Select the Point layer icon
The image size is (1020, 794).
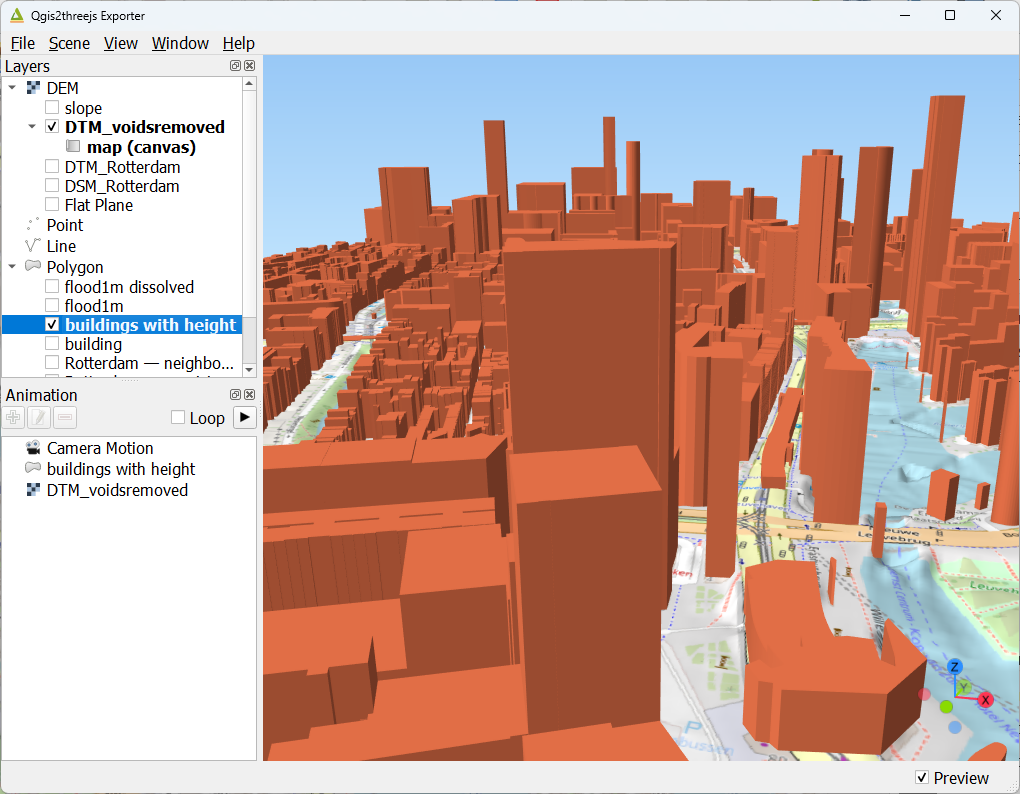(32, 225)
